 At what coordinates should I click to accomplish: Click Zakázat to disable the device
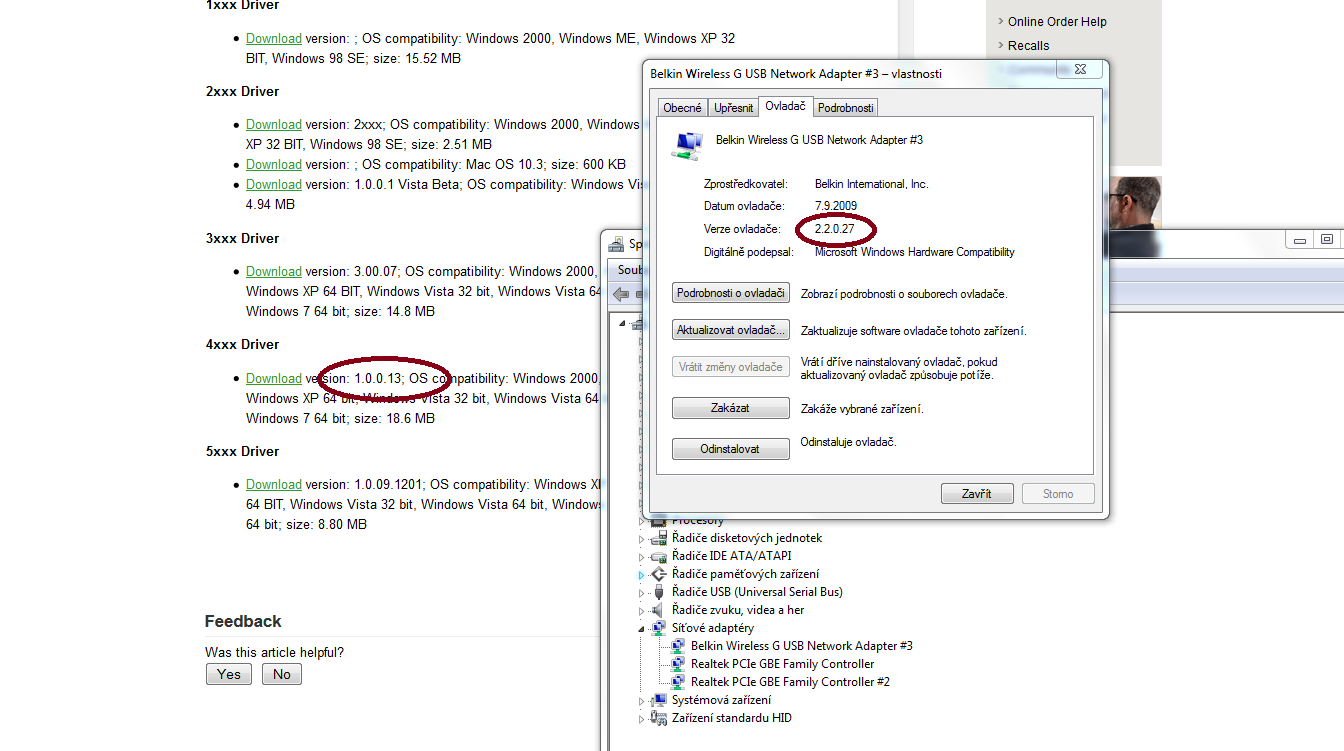[x=731, y=408]
